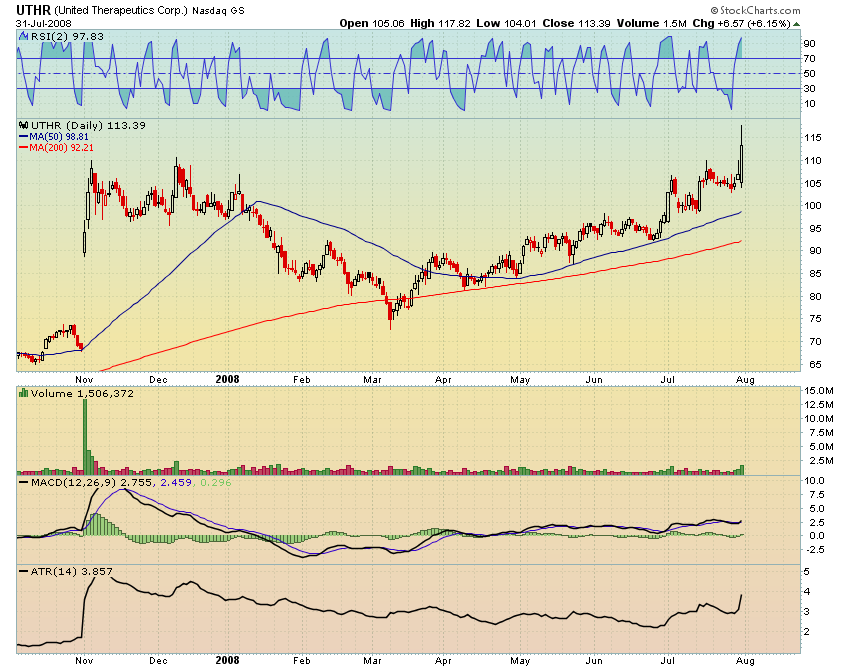This screenshot has width=850, height=668.
Task: Click the -2.5 MACD axis label
Action: tap(814, 549)
